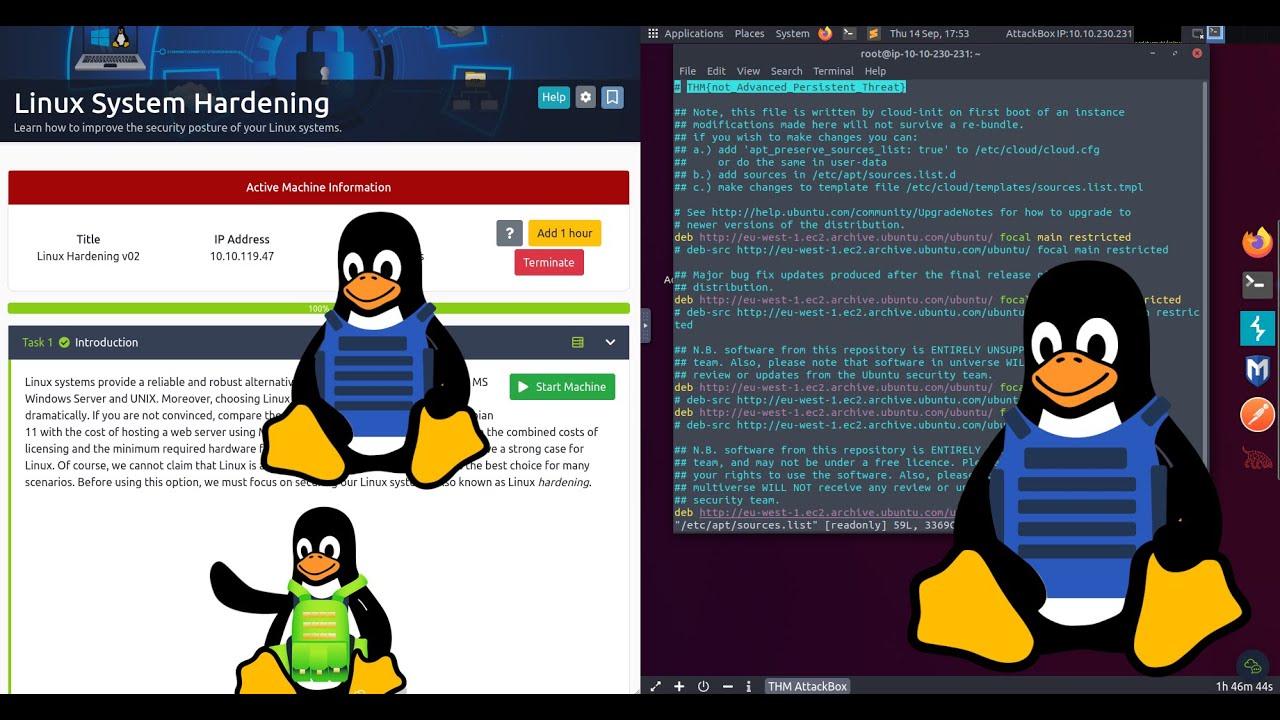Select the THM AttackBox tab
Image resolution: width=1280 pixels, height=720 pixels.
click(x=808, y=686)
